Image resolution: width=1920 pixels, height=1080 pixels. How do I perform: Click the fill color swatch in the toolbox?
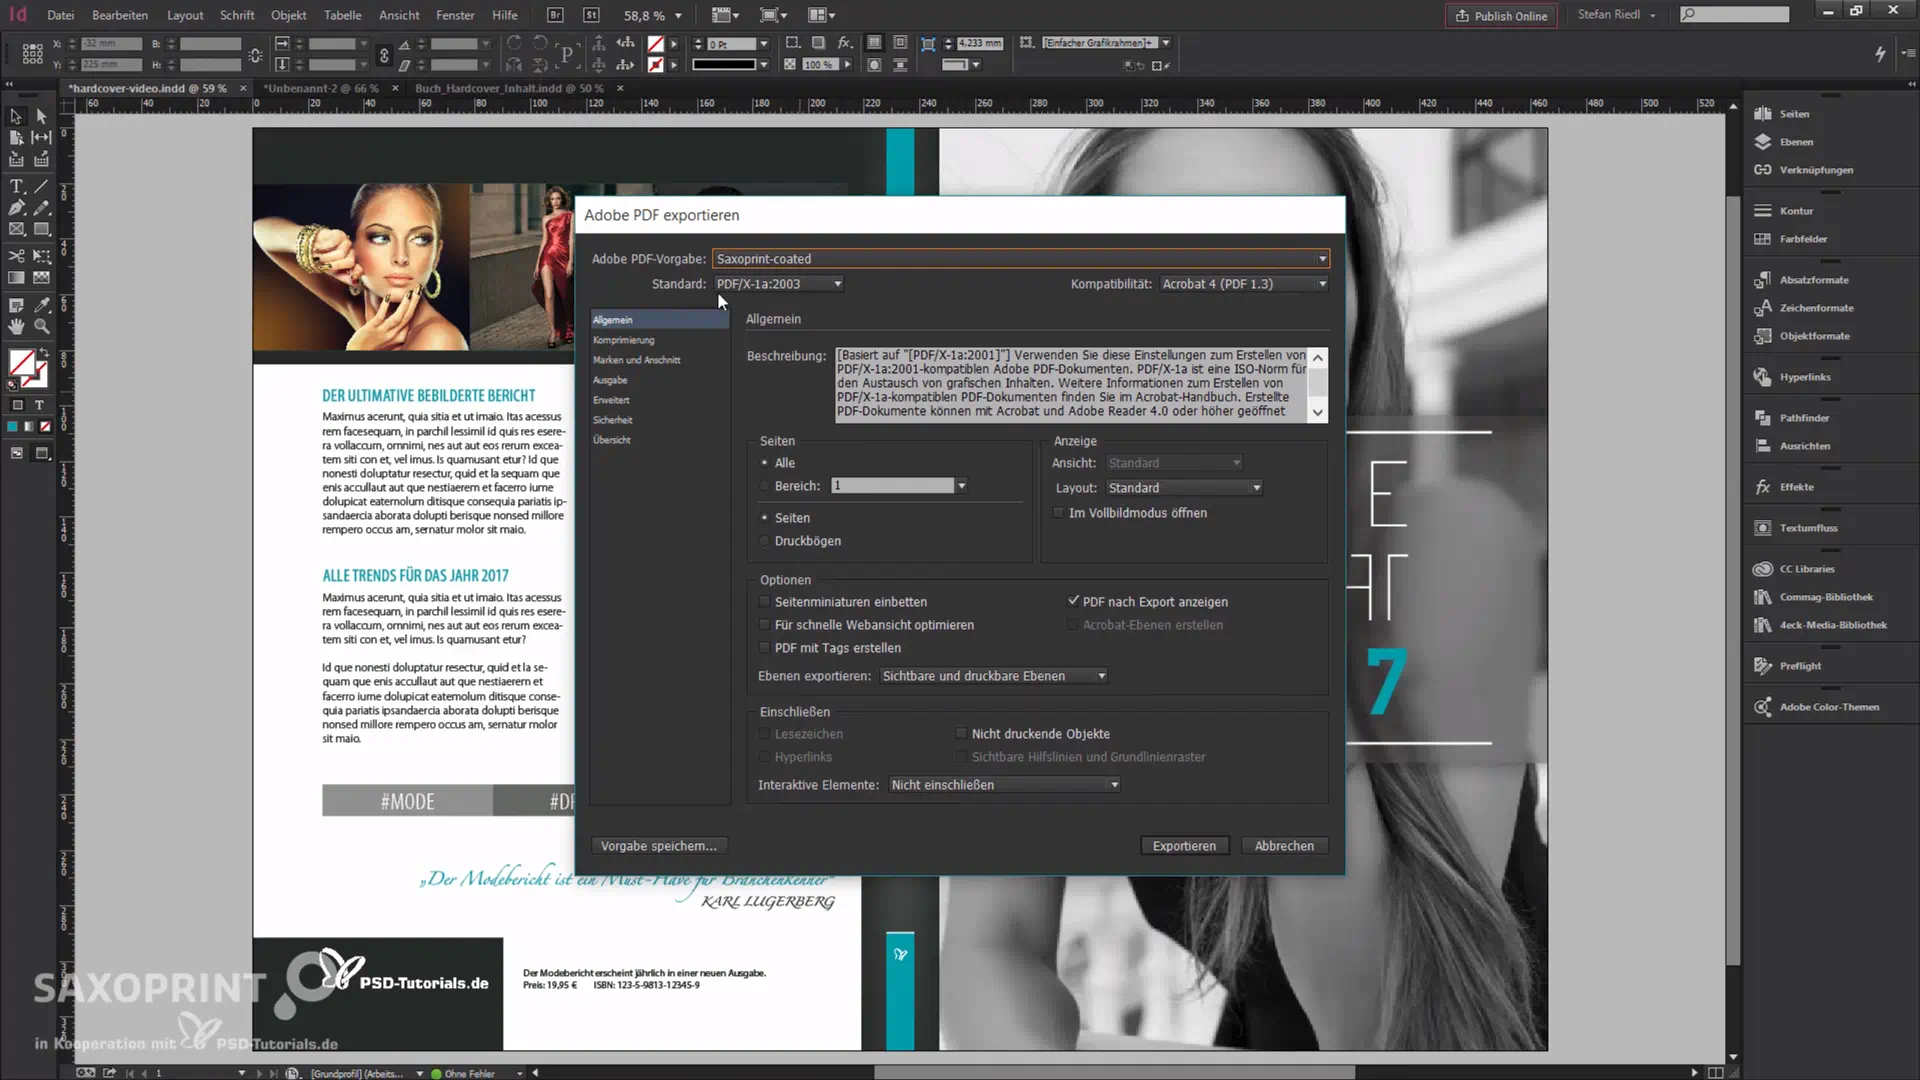[20, 362]
